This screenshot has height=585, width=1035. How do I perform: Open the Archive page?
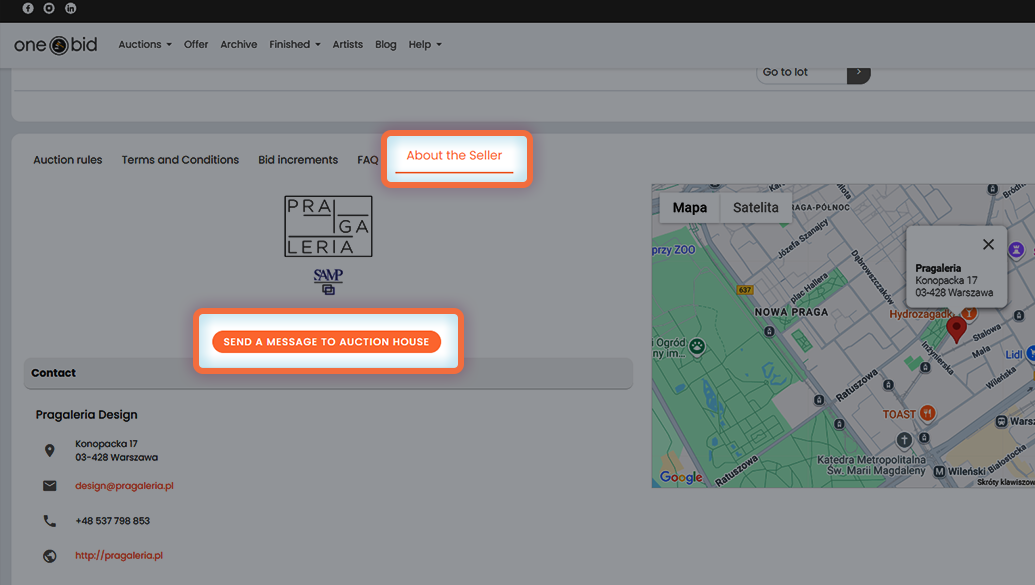point(239,44)
